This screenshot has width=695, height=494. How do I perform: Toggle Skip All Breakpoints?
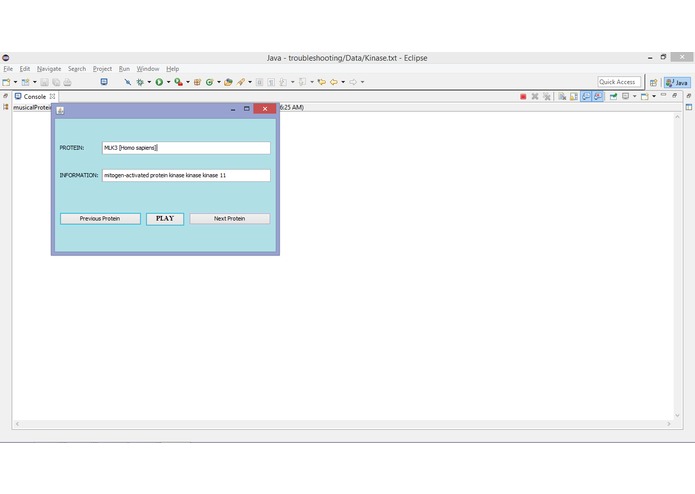coord(128,82)
